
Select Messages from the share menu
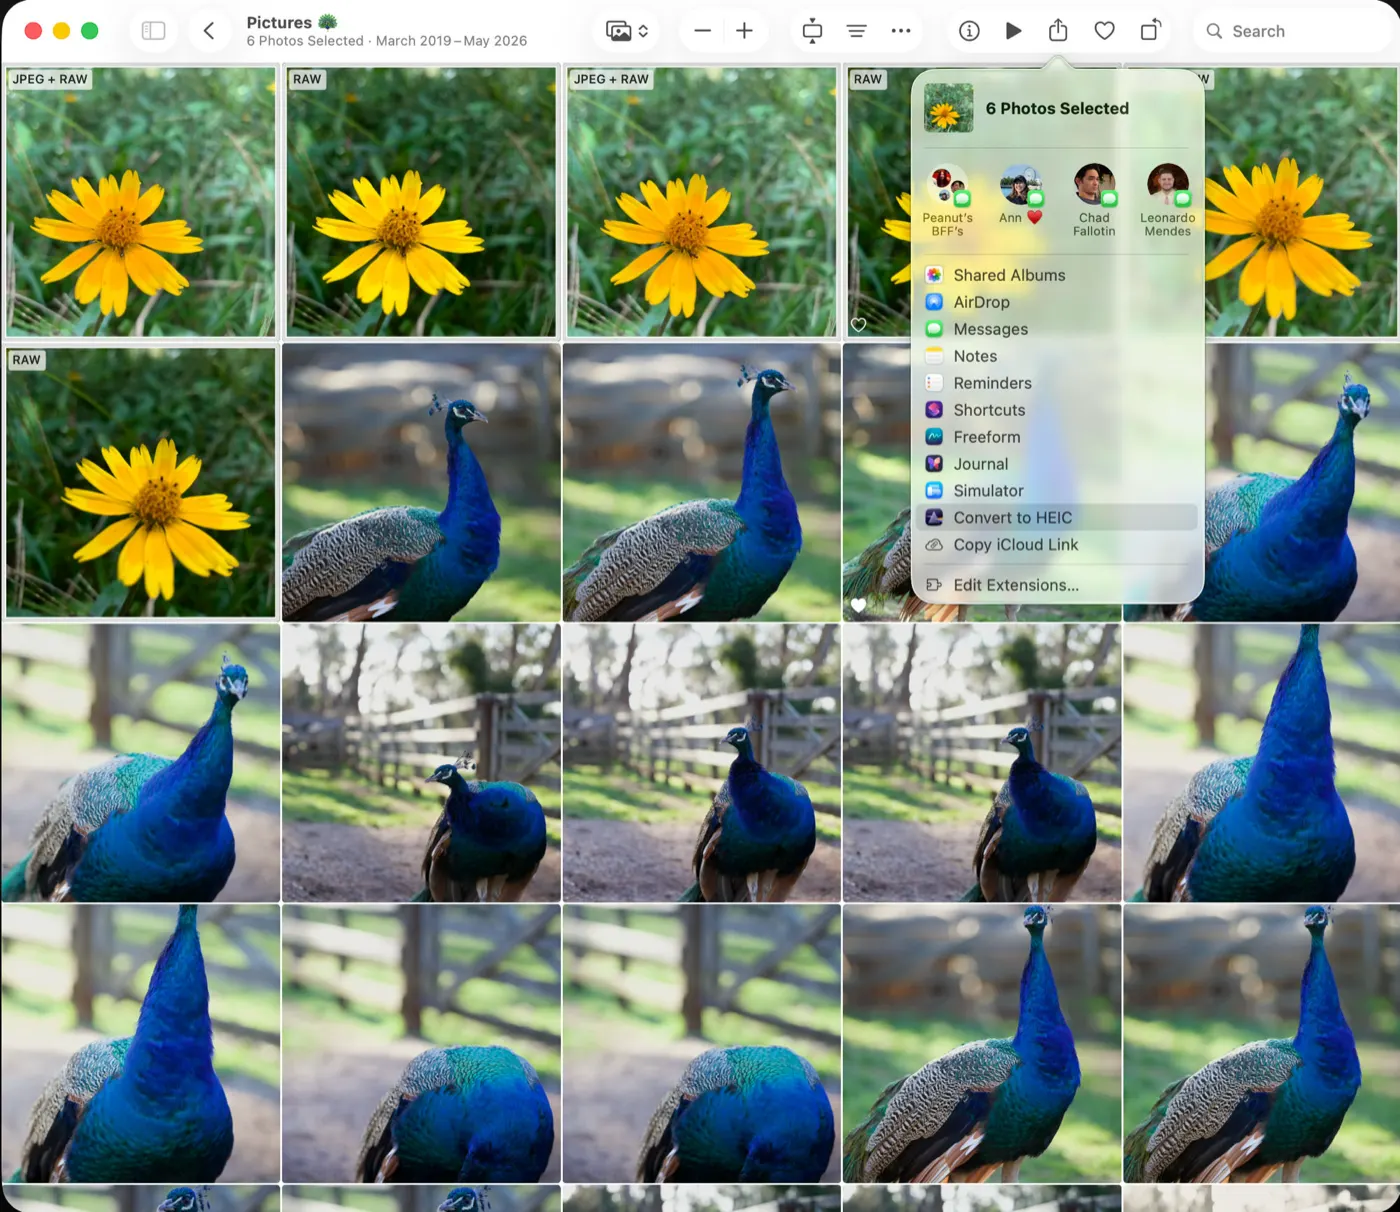[1056, 329]
